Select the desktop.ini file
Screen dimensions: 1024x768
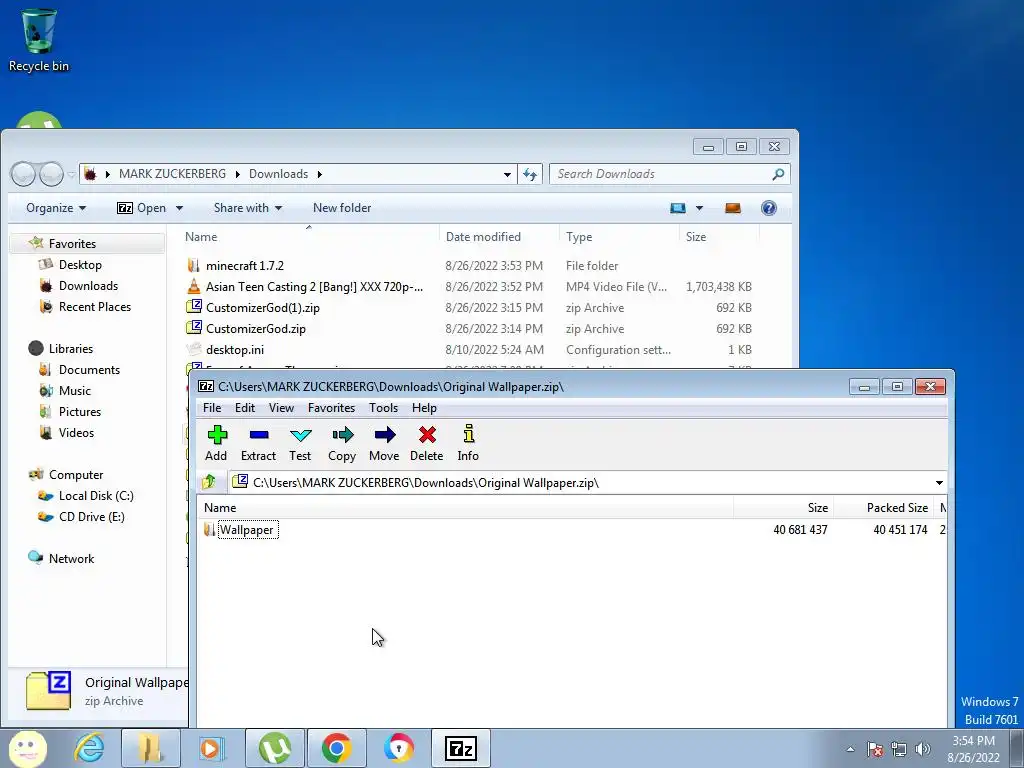click(x=234, y=349)
